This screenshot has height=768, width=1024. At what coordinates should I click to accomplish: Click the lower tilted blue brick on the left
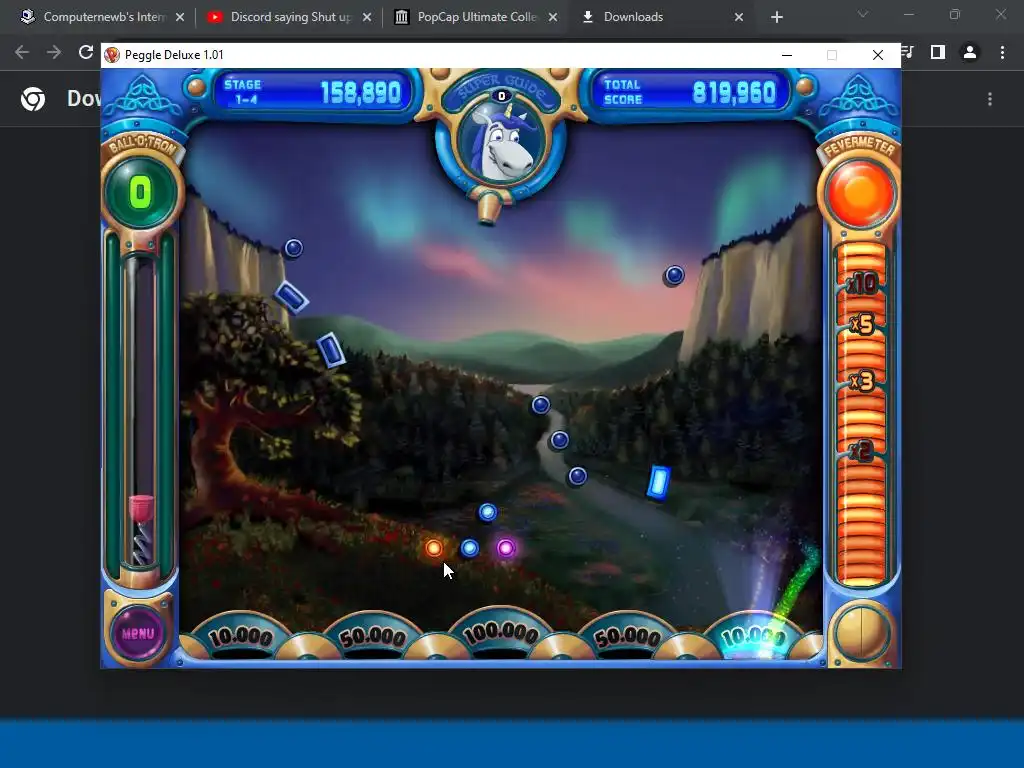point(330,350)
